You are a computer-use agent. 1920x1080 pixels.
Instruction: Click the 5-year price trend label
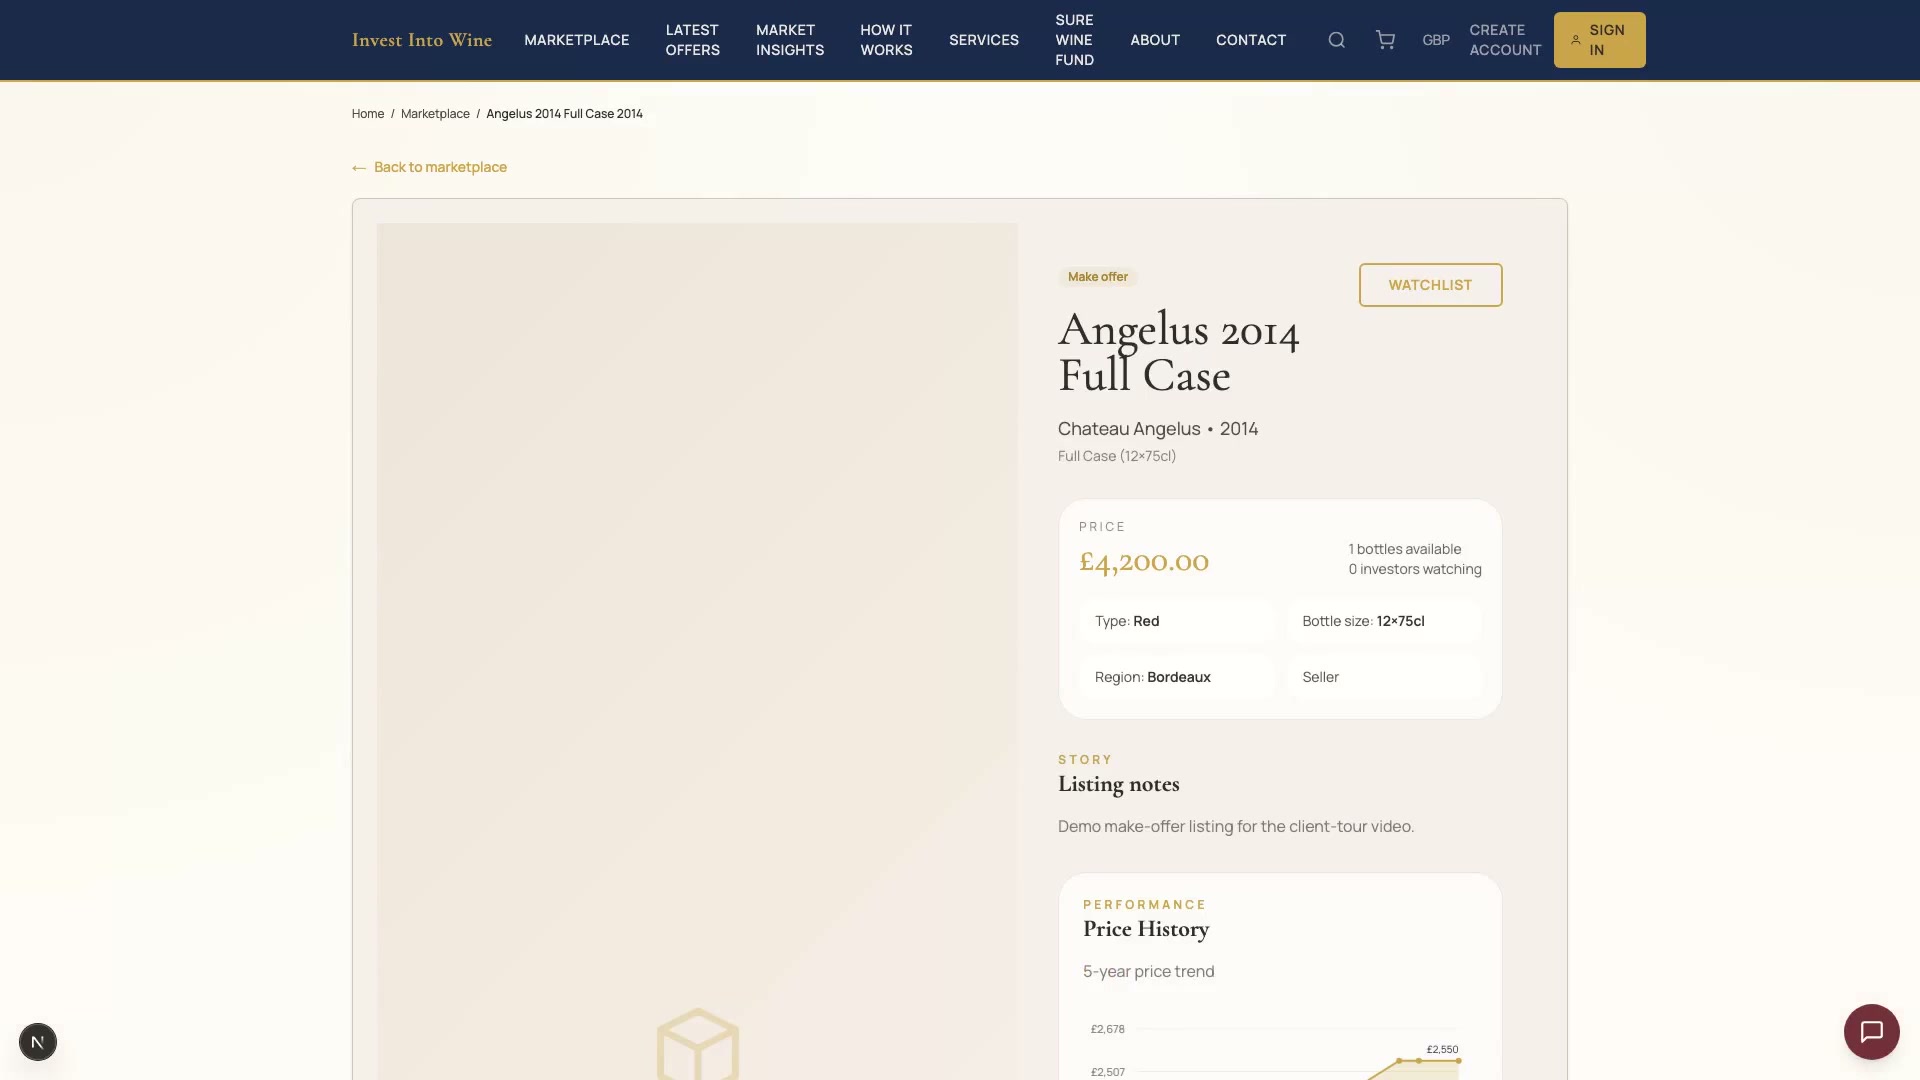1149,972
